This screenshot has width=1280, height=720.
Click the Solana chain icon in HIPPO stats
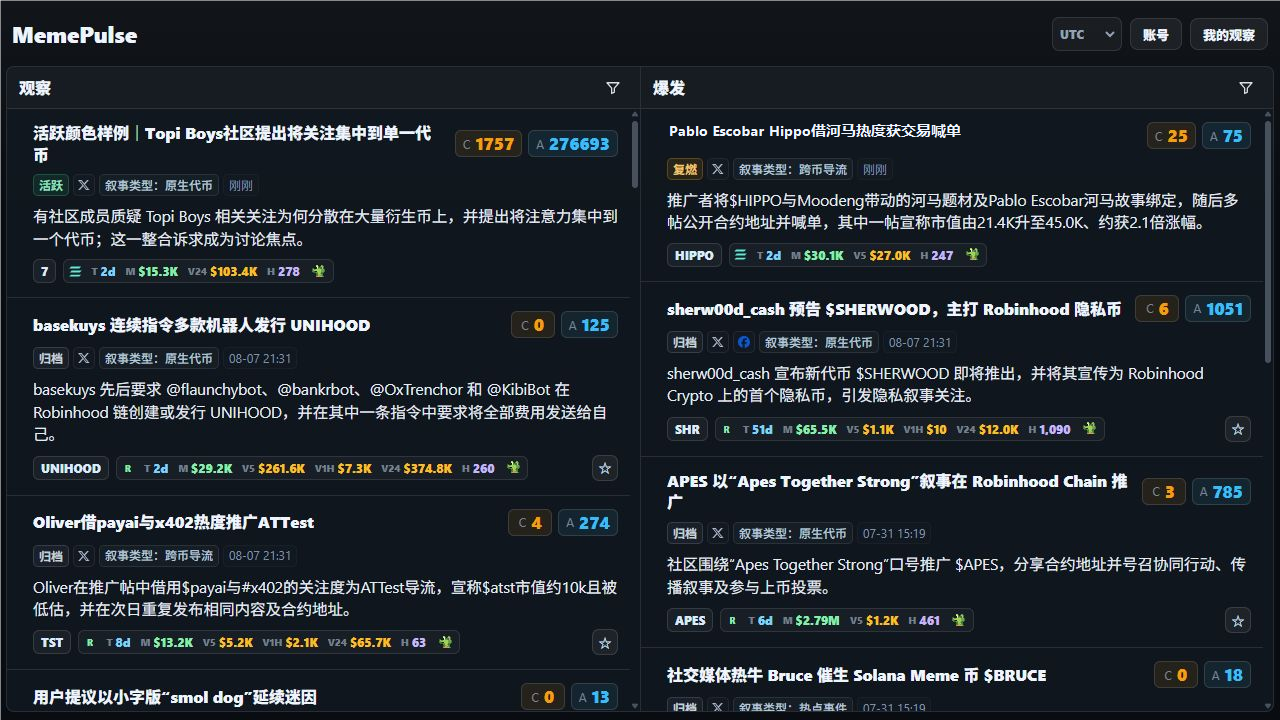pos(741,255)
